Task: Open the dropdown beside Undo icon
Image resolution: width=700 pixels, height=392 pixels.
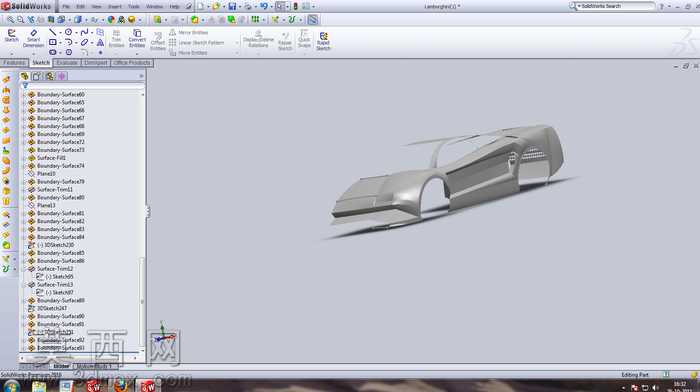Action: pyautogui.click(x=271, y=7)
